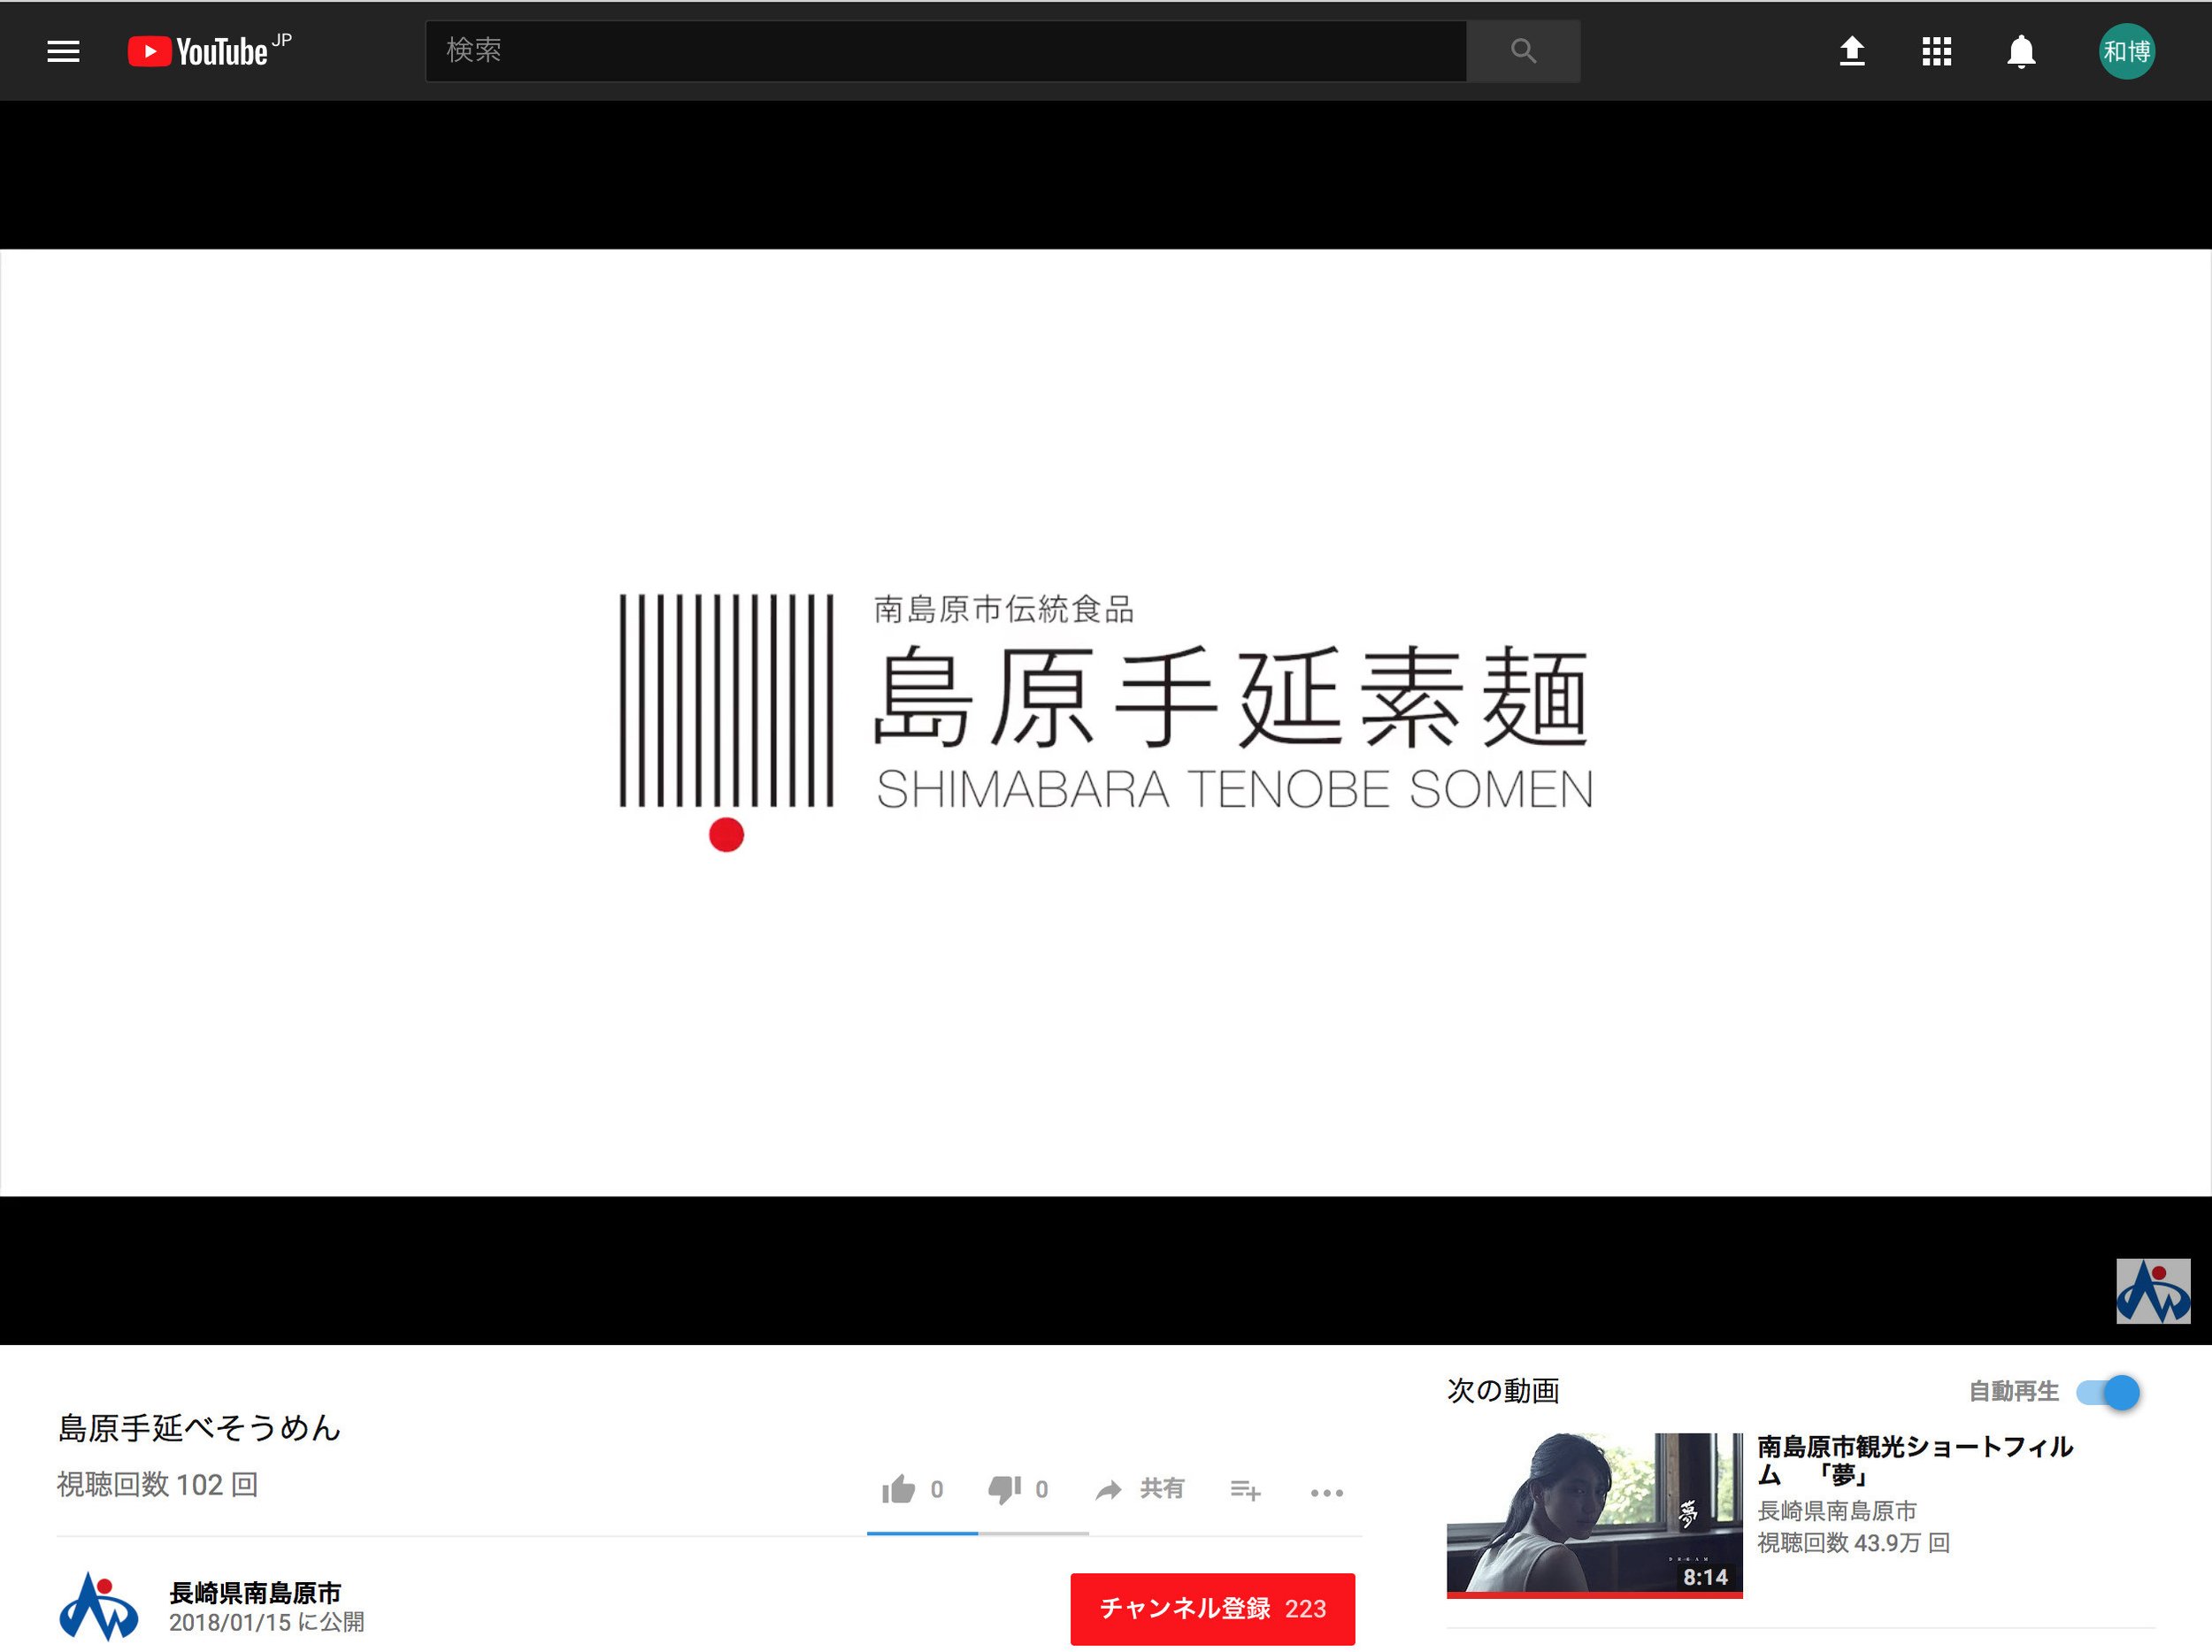The height and width of the screenshot is (1652, 2212).
Task: Open the three-dot more actions menu
Action: 1327,1492
